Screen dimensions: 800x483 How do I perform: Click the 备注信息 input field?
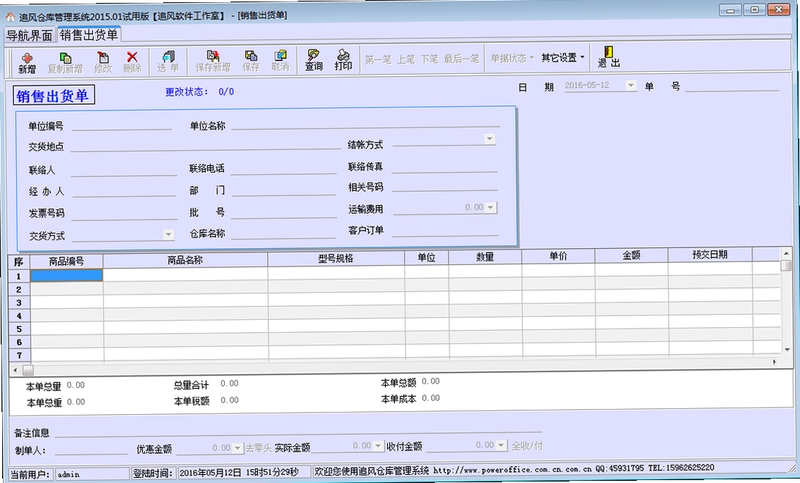pyautogui.click(x=298, y=432)
